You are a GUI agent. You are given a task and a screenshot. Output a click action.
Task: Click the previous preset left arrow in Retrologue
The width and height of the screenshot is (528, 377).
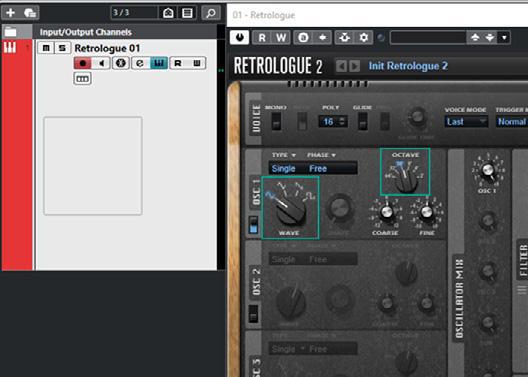[341, 66]
